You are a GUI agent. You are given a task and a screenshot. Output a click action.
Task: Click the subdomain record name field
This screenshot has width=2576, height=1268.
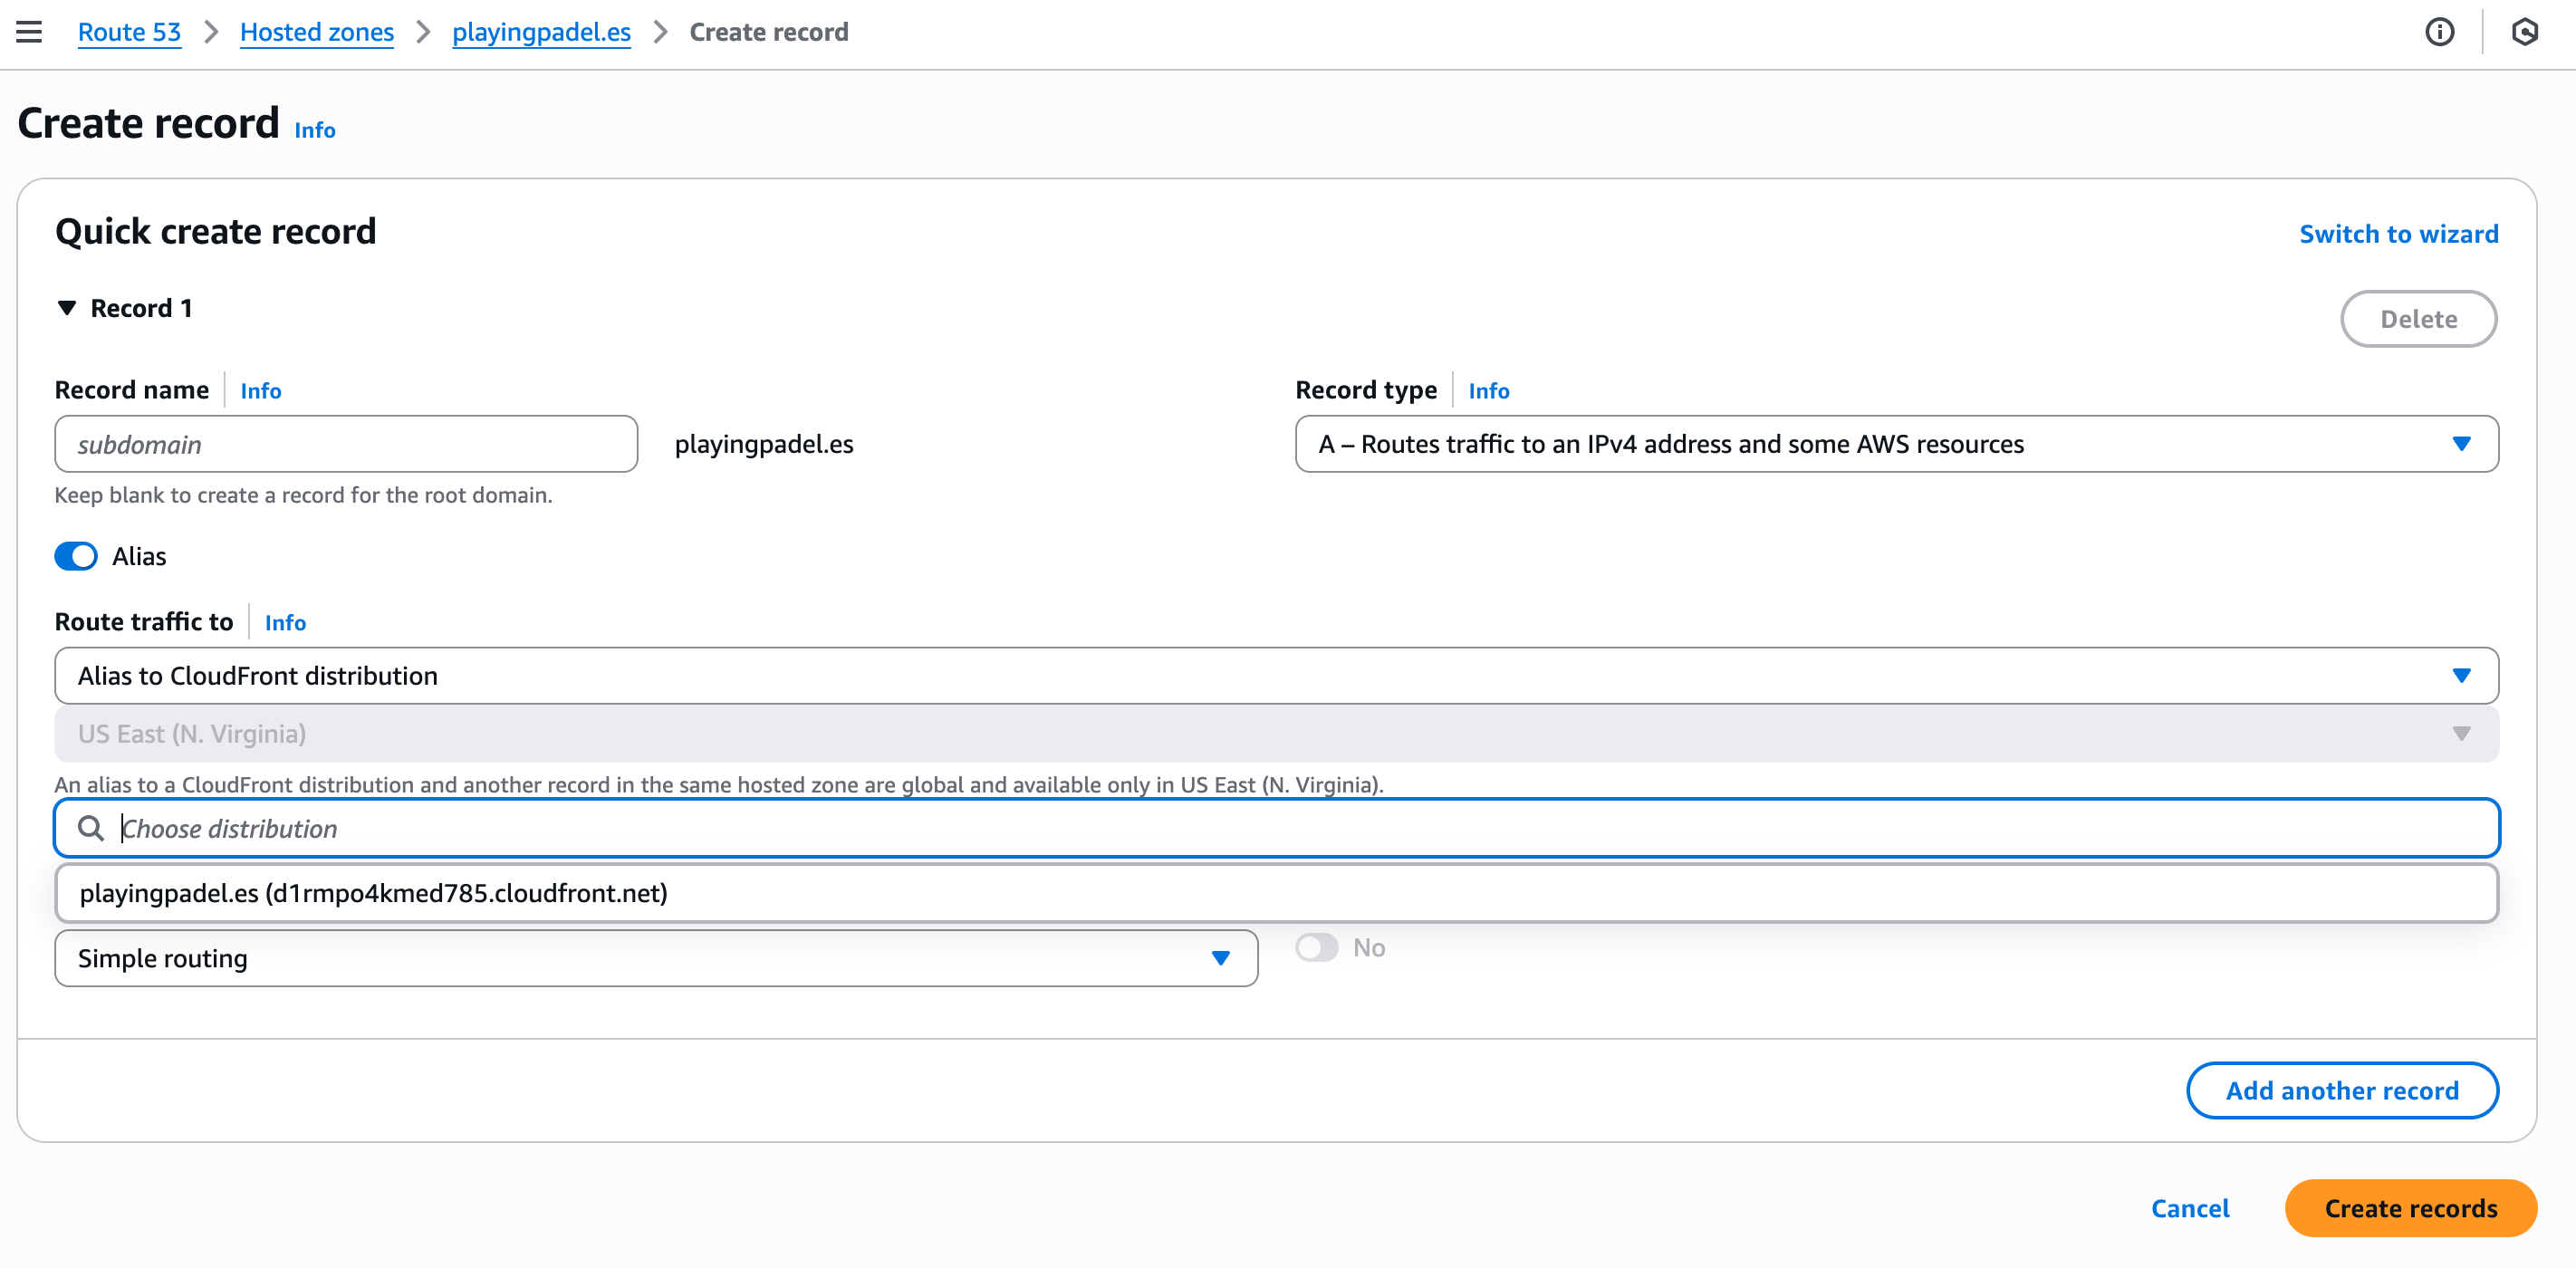pos(345,444)
